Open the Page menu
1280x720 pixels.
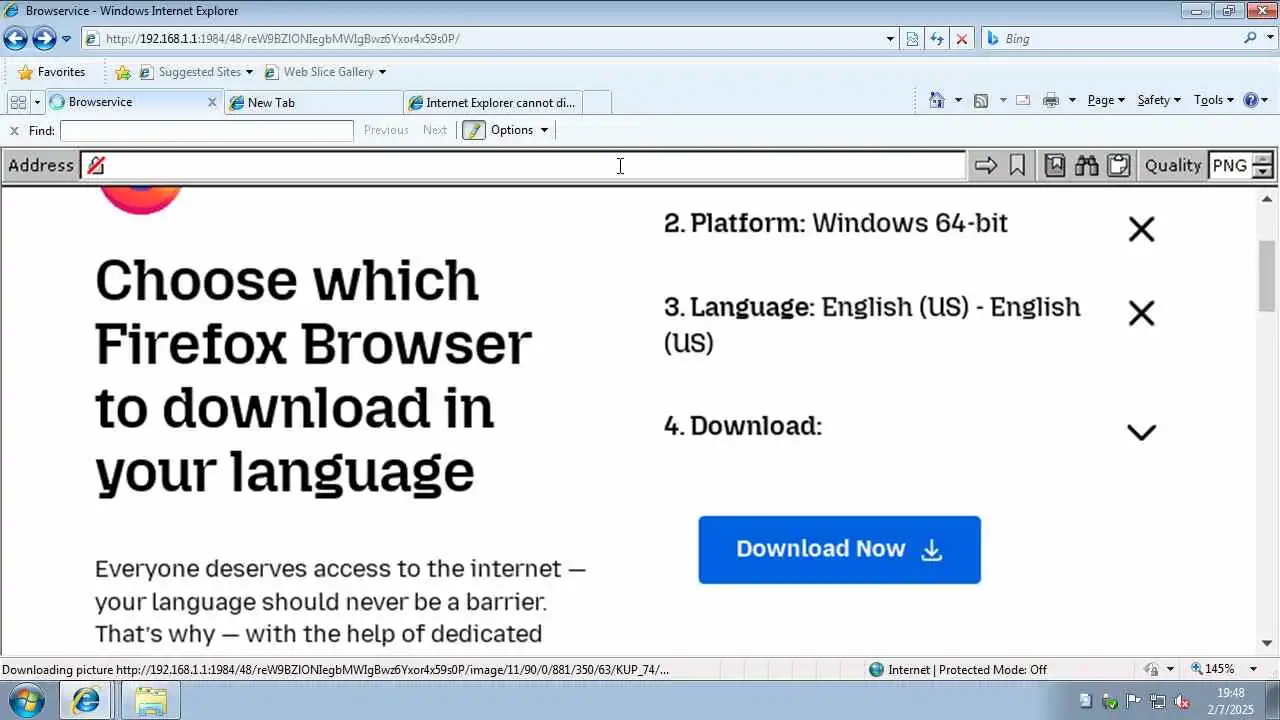(x=1106, y=100)
